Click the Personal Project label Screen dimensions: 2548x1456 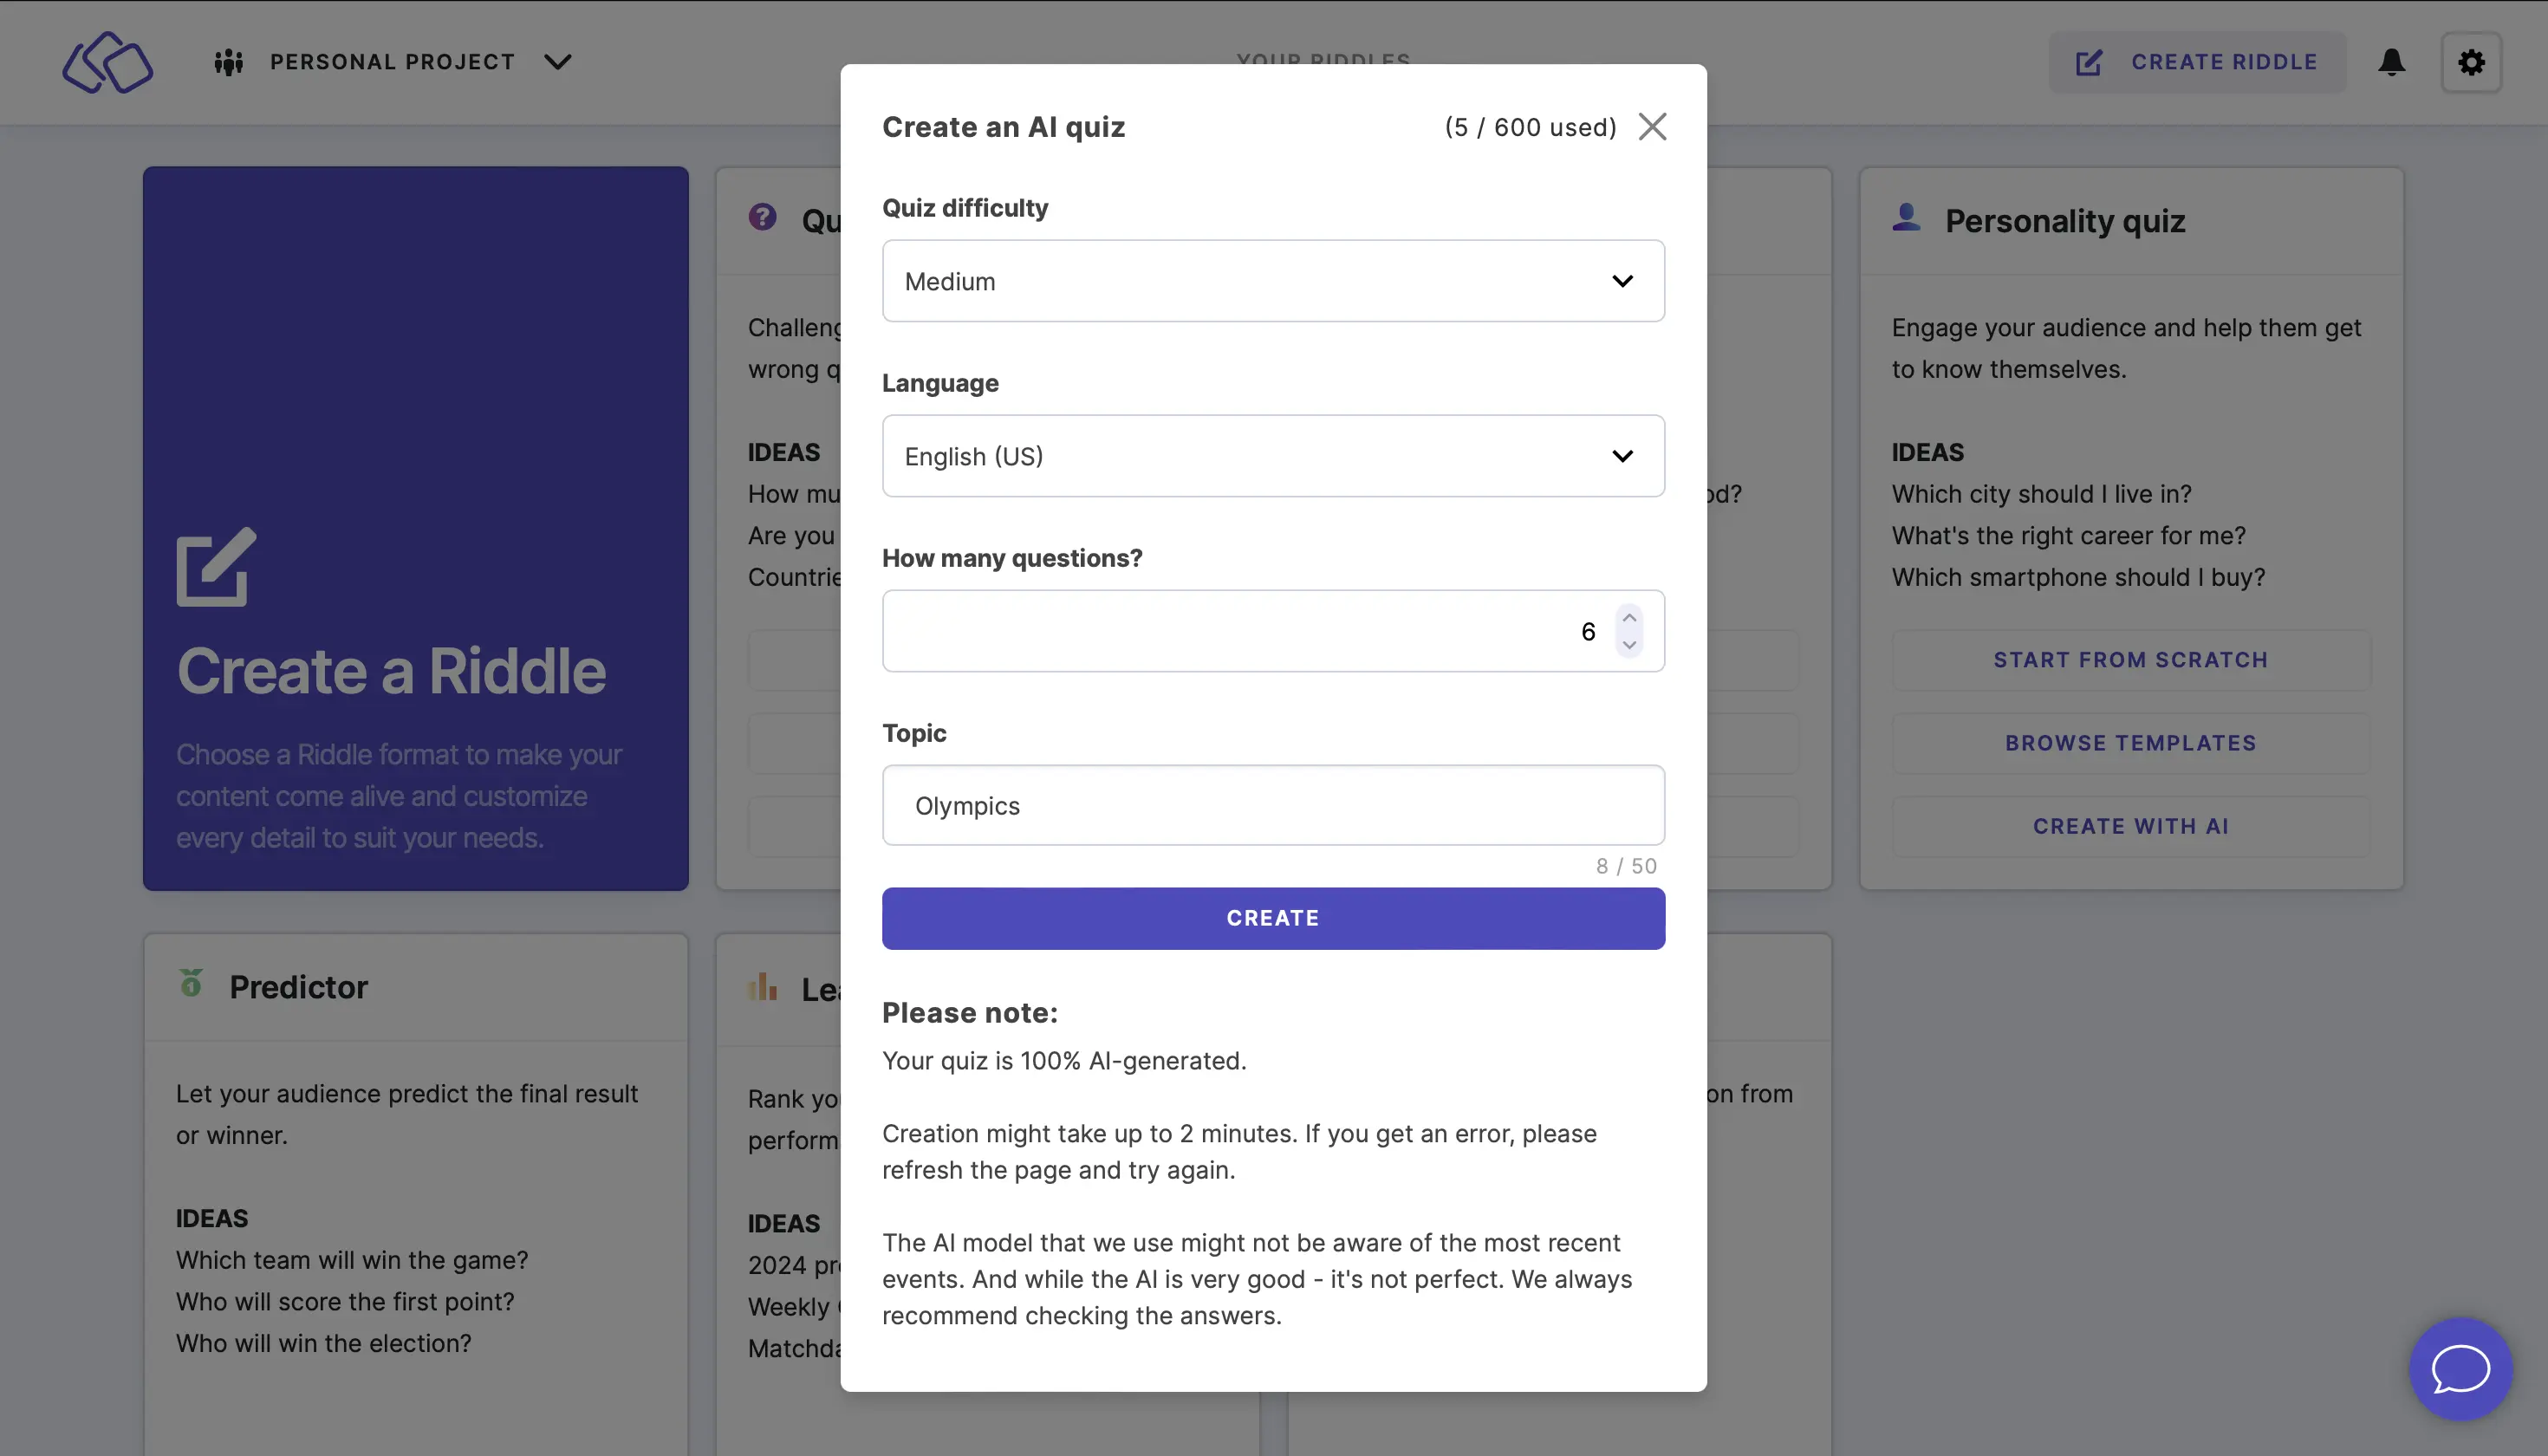click(x=392, y=62)
